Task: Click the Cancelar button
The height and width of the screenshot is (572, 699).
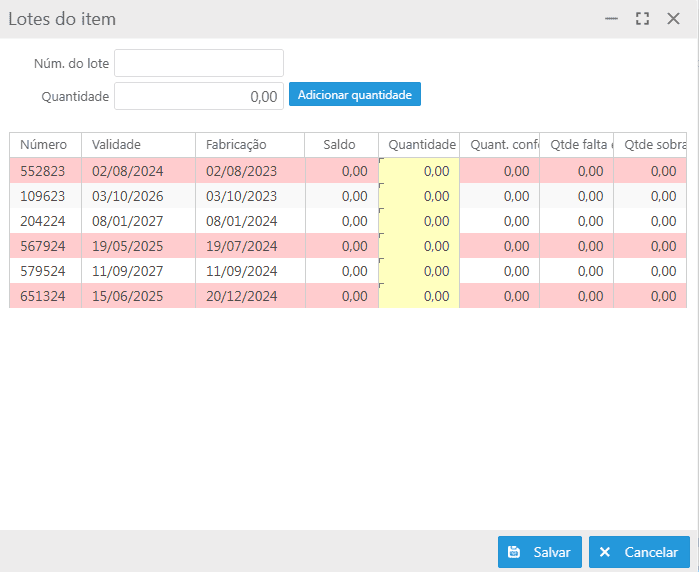Action: pos(639,552)
